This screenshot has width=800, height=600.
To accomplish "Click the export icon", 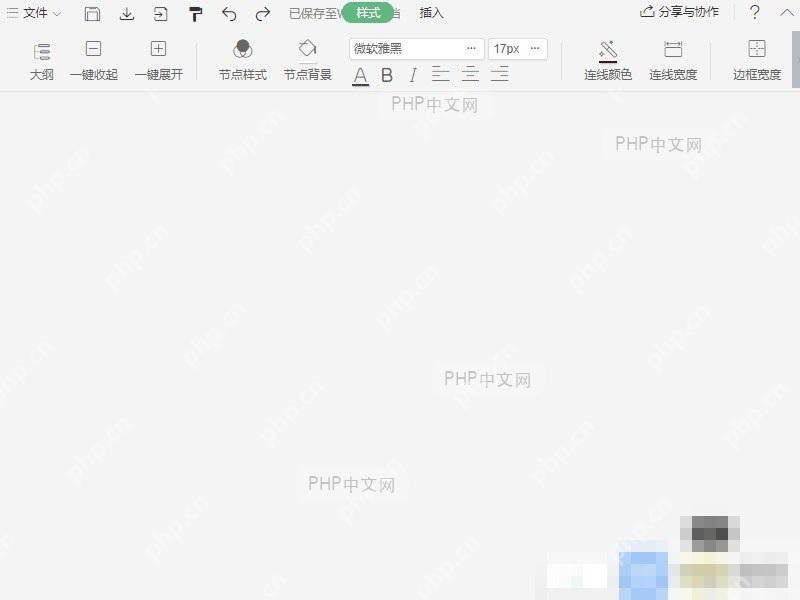I will pyautogui.click(x=161, y=14).
